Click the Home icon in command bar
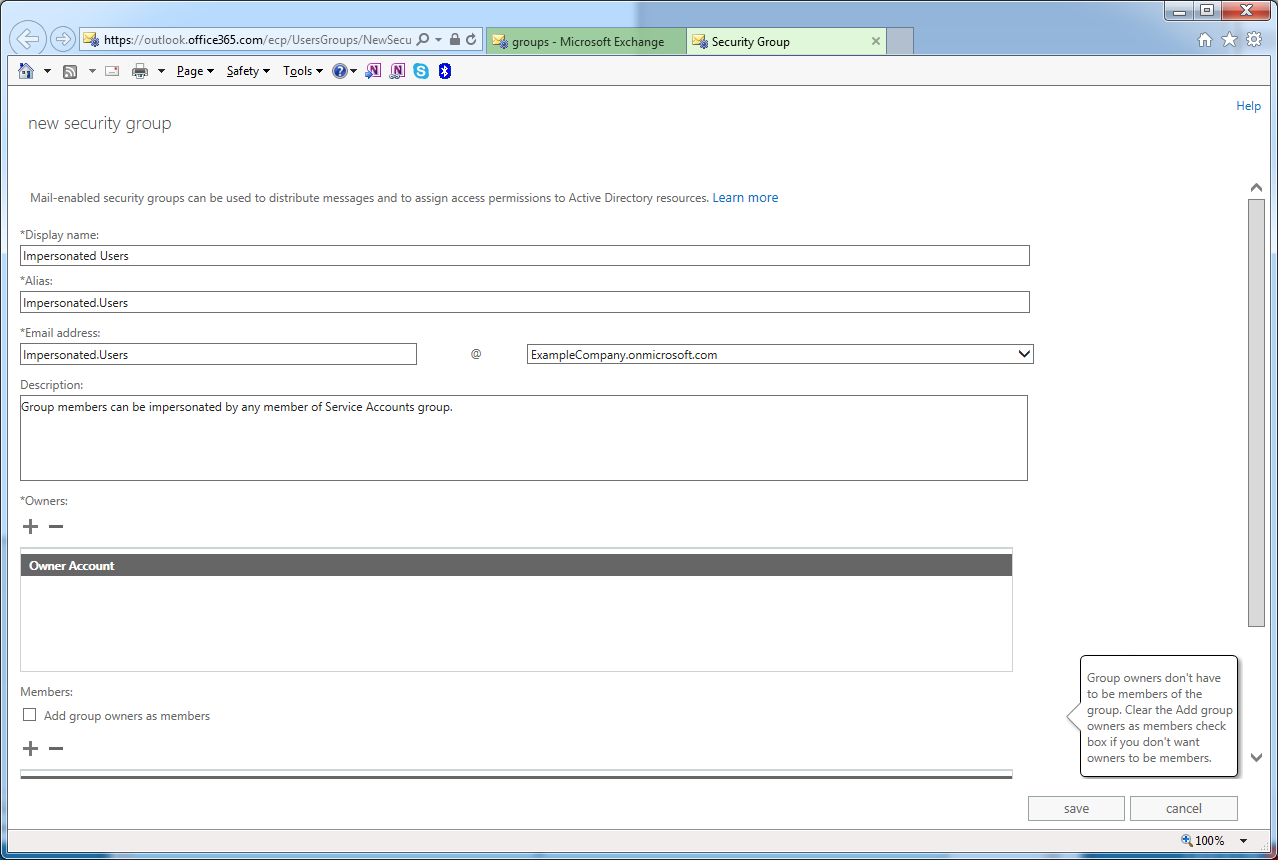The image size is (1278, 860). 27,71
